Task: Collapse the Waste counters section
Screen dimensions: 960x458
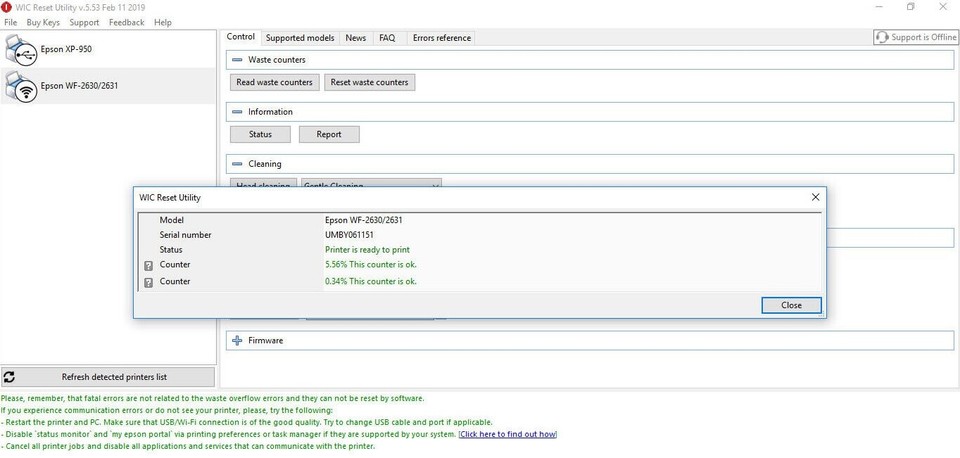Action: 237,60
